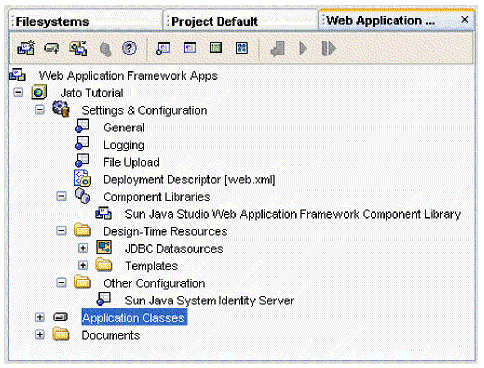484x368 pixels.
Task: Click the Design-Time Resources folder icon
Action: [x=82, y=230]
